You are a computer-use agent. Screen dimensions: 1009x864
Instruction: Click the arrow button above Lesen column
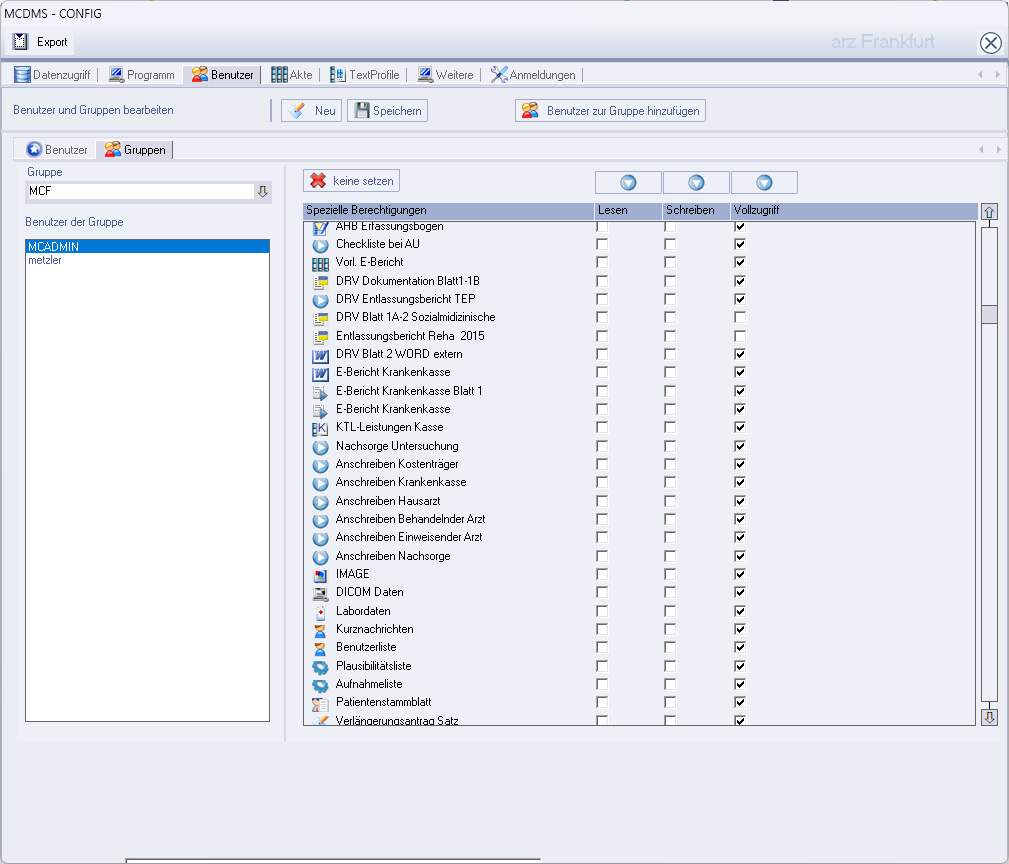pyautogui.click(x=628, y=183)
